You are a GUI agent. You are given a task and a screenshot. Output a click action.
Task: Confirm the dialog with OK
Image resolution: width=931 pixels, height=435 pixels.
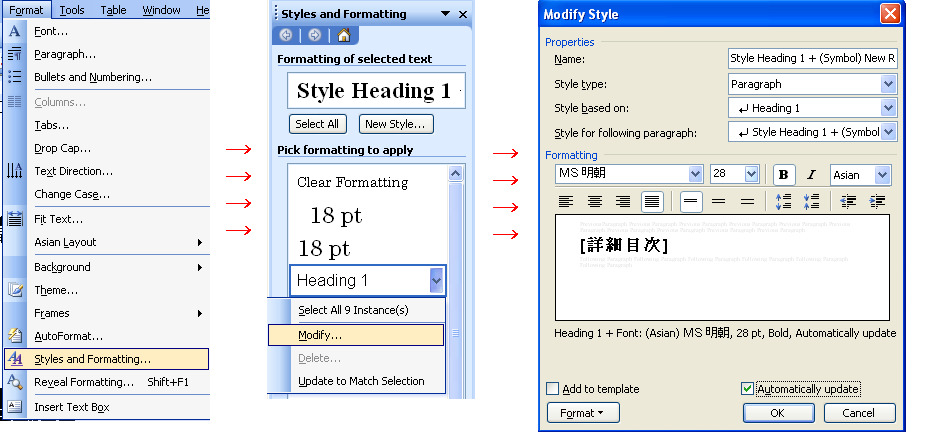pos(778,413)
